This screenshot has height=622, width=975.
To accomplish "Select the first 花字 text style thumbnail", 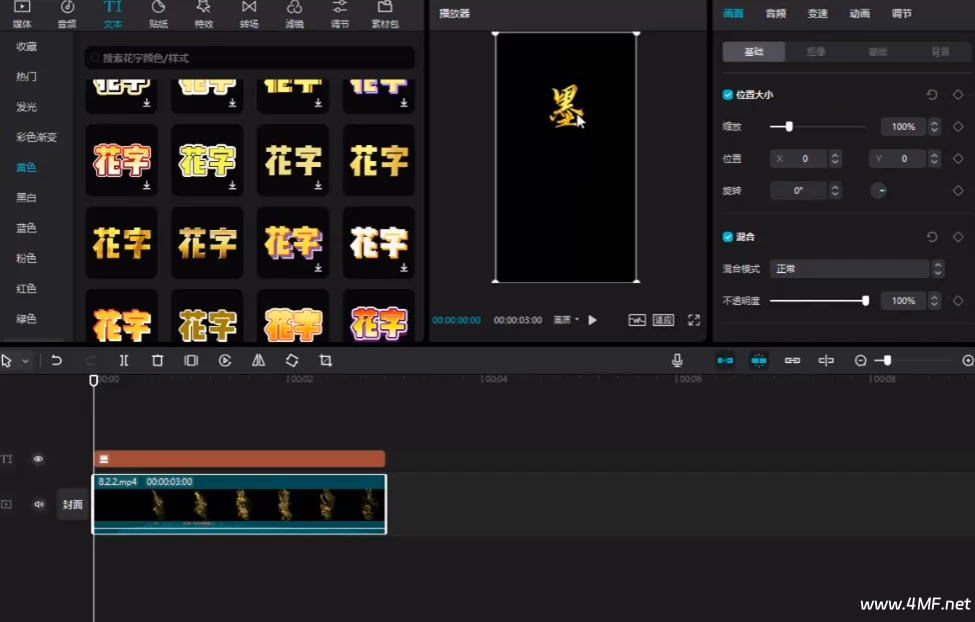I will point(121,160).
